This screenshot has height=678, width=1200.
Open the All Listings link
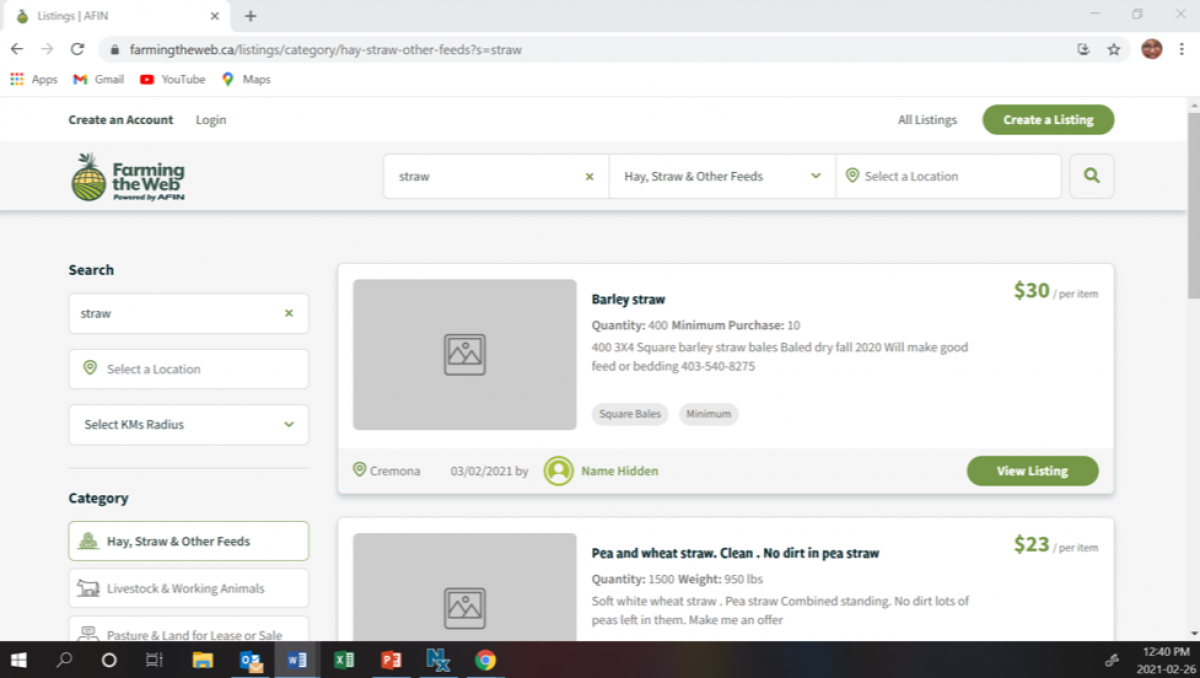tap(927, 120)
